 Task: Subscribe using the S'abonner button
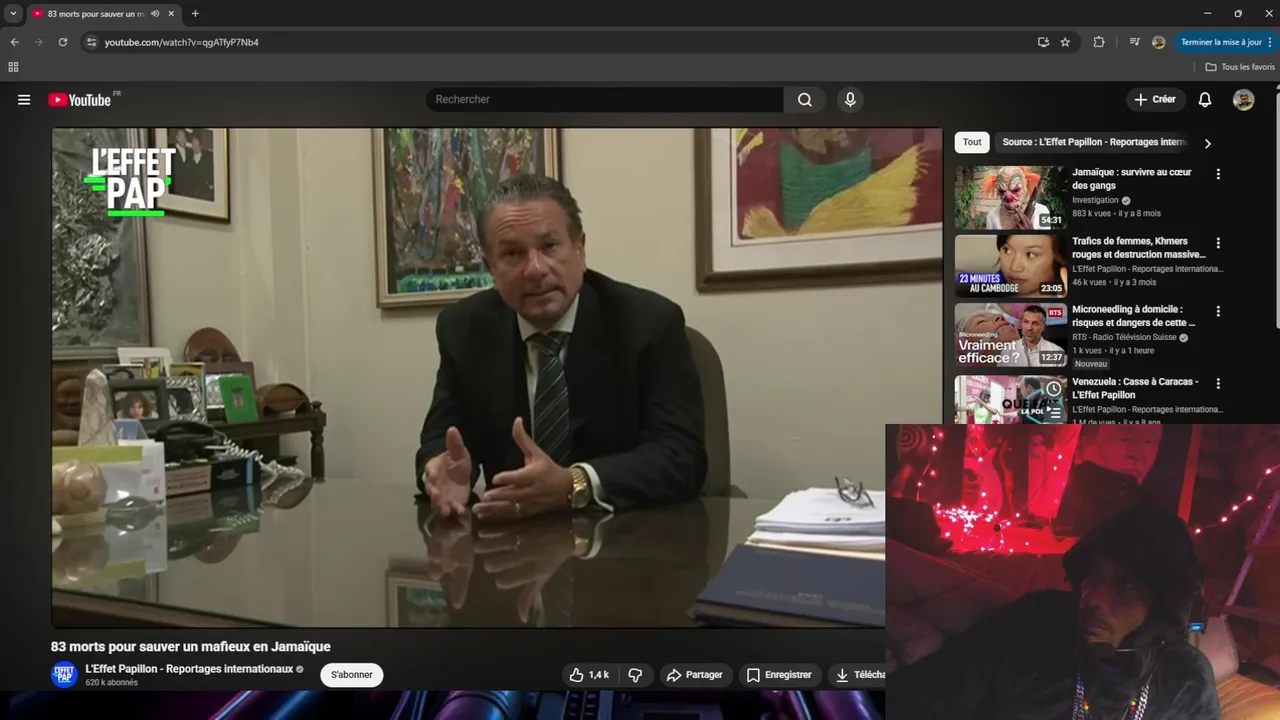click(x=351, y=675)
